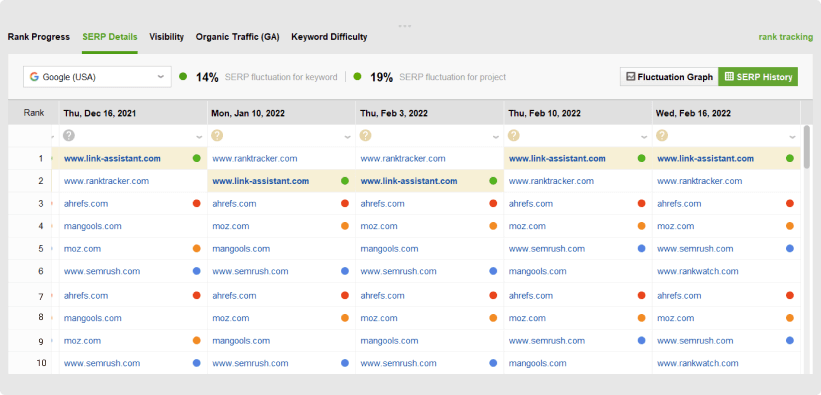
Task: Switch to SERP History view
Action: pos(758,77)
